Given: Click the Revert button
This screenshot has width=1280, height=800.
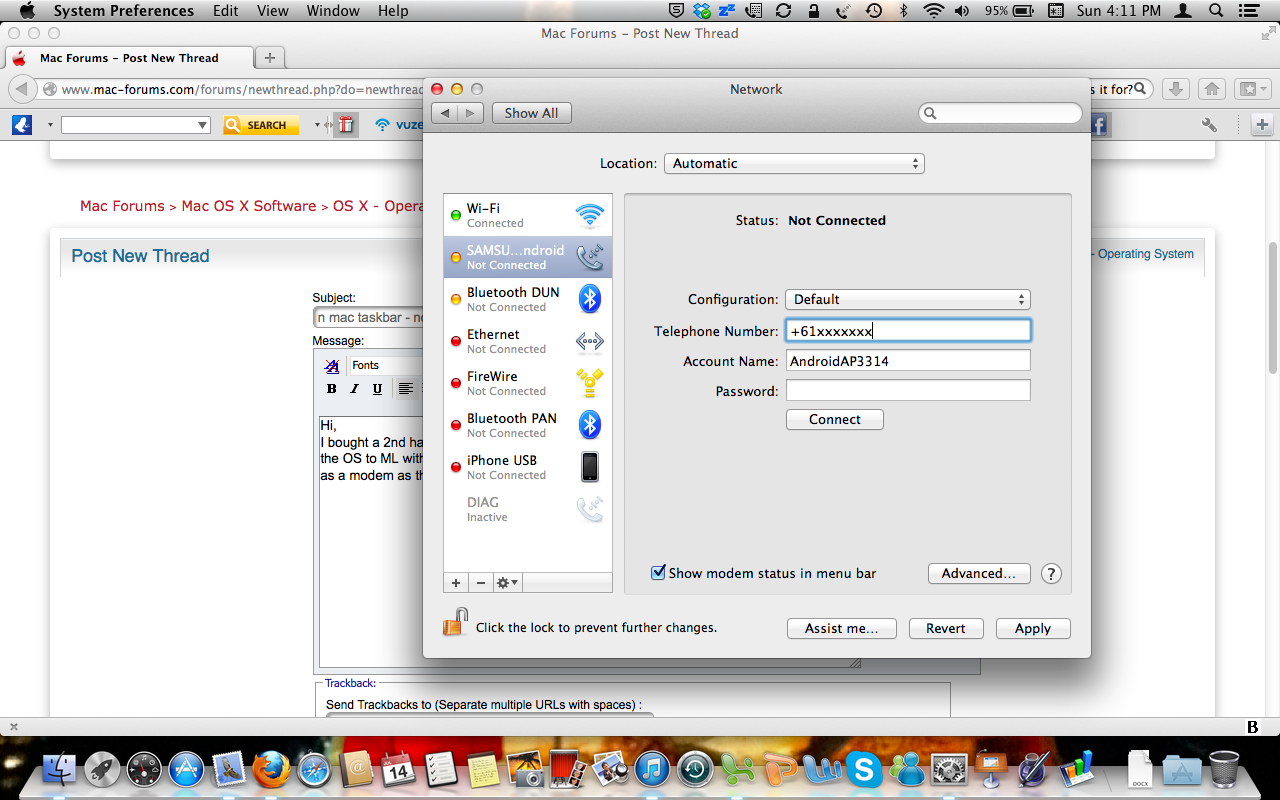Looking at the screenshot, I should coord(945,629).
